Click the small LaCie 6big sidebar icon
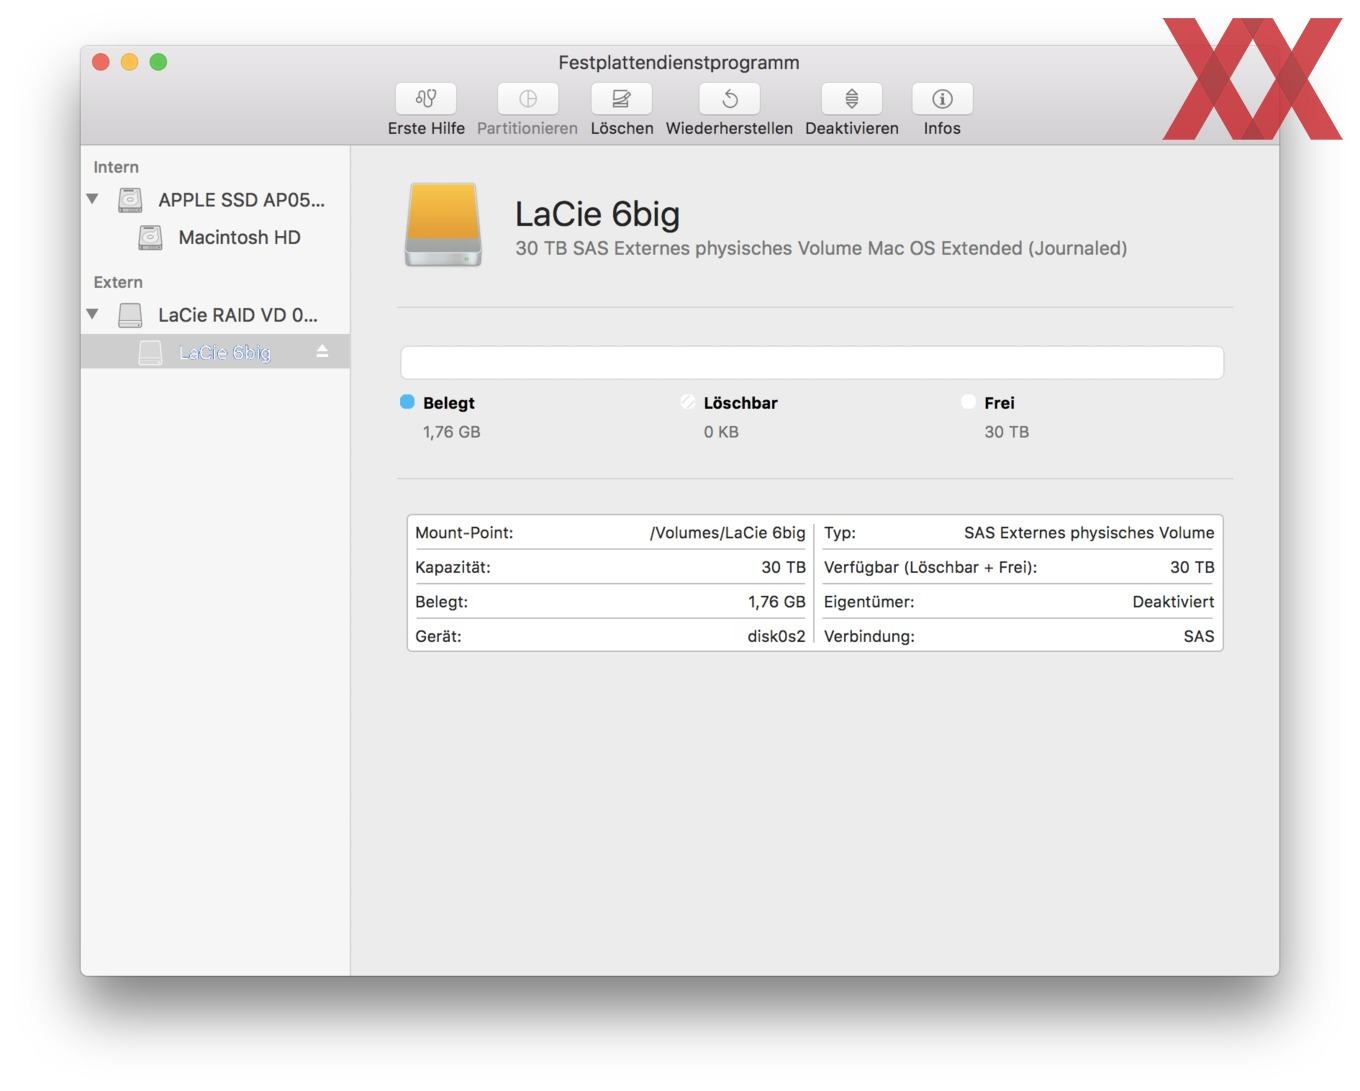 [150, 352]
